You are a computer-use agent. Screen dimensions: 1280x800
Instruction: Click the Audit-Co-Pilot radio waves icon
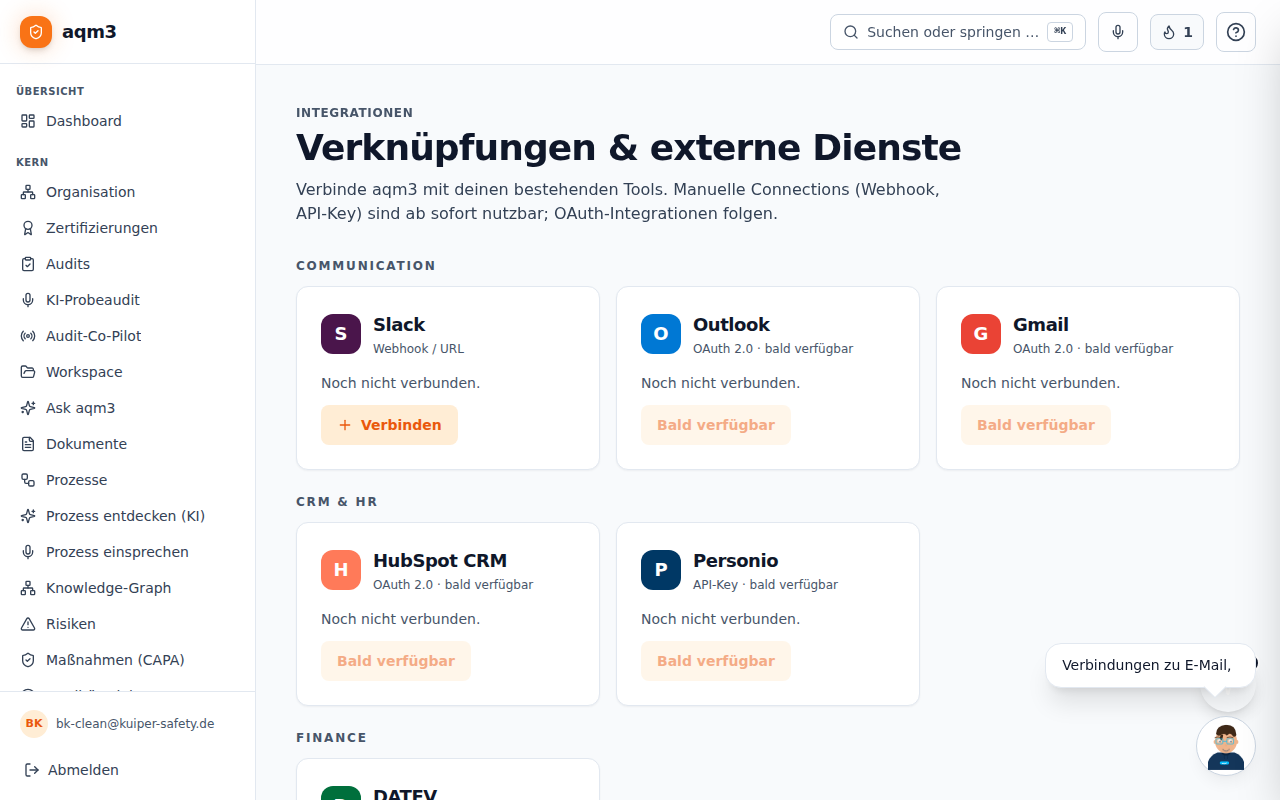coord(28,336)
